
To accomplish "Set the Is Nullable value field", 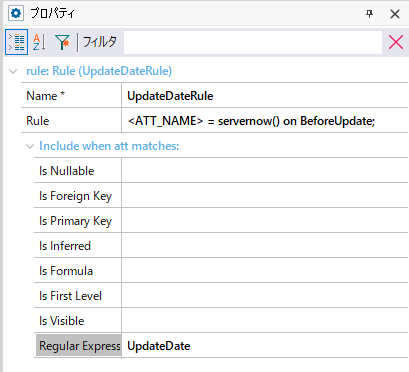I will (x=265, y=171).
